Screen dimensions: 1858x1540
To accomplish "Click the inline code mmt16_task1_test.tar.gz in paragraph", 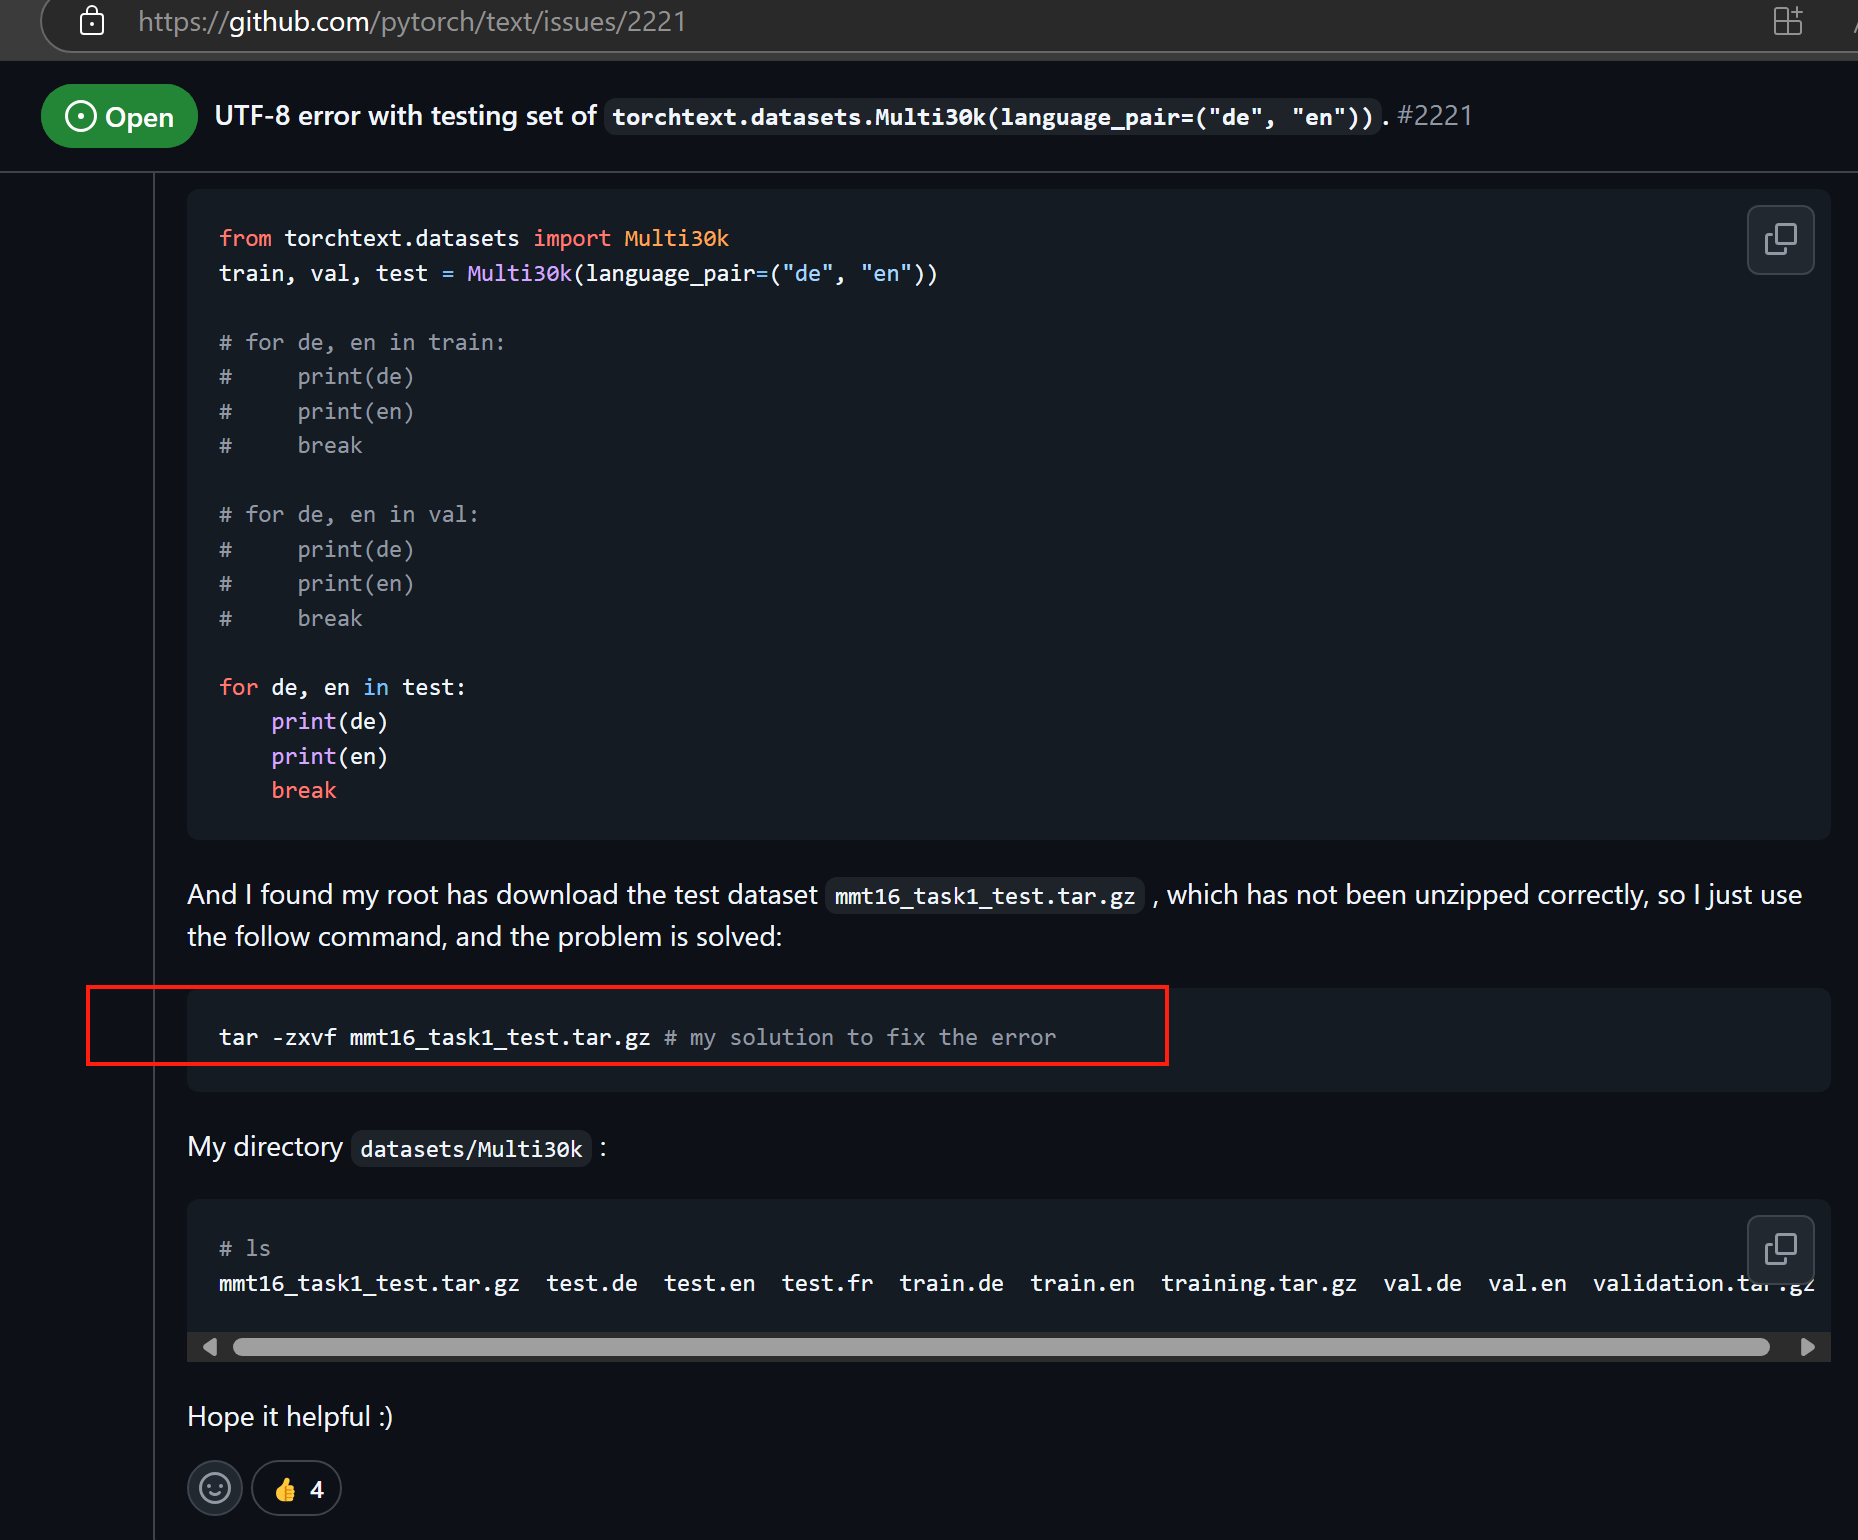I will [x=985, y=896].
